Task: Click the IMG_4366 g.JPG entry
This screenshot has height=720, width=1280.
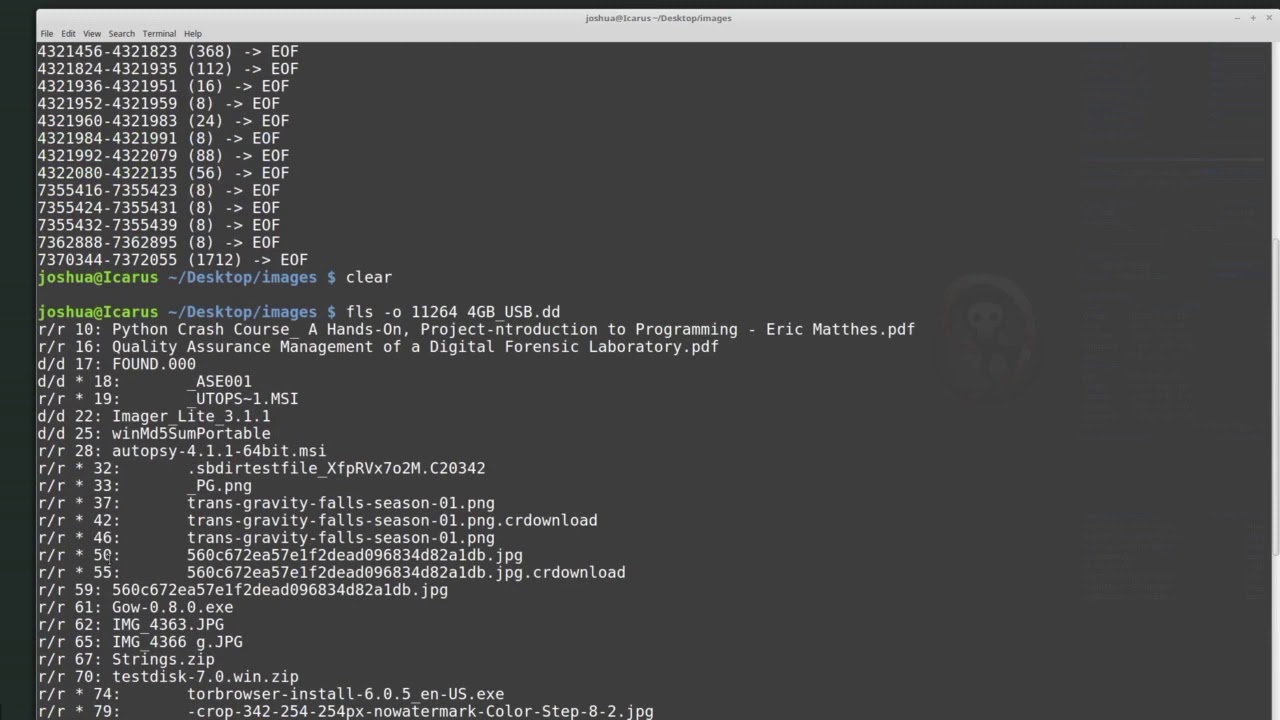Action: coord(140,642)
